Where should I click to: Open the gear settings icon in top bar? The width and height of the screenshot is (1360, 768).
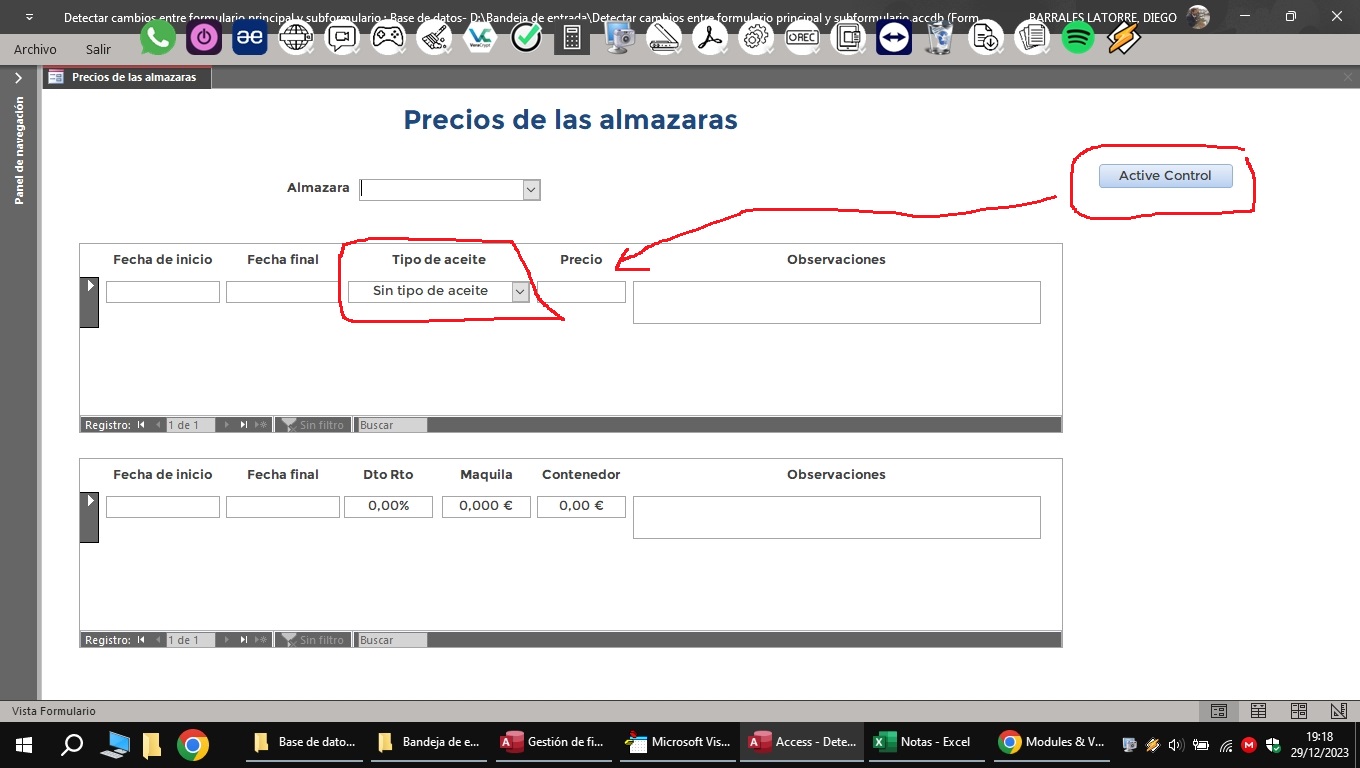(x=756, y=38)
